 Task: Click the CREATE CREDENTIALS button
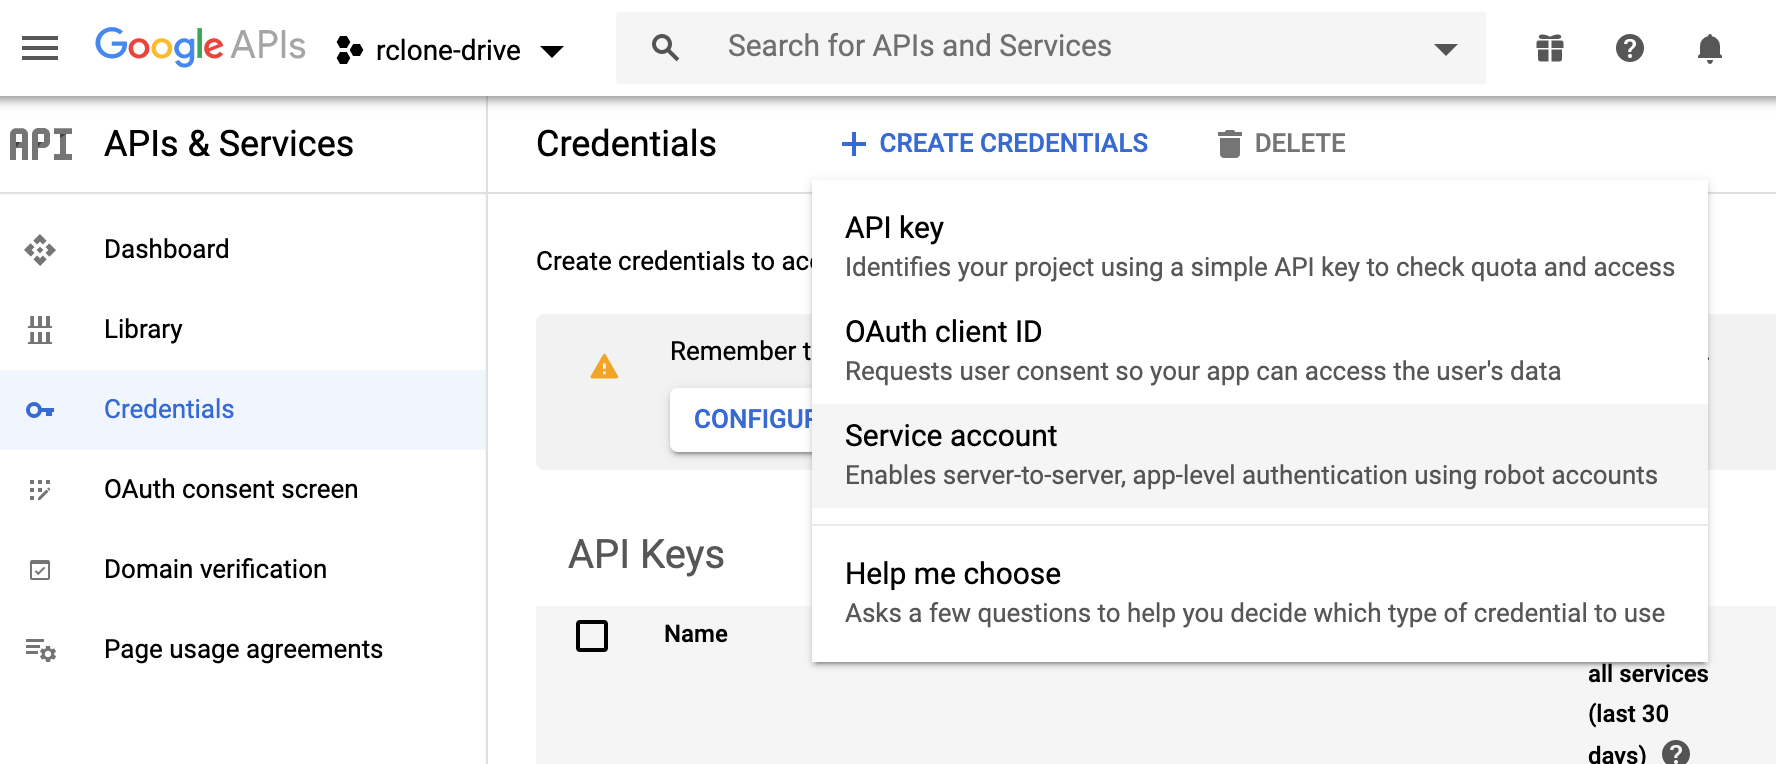click(995, 143)
